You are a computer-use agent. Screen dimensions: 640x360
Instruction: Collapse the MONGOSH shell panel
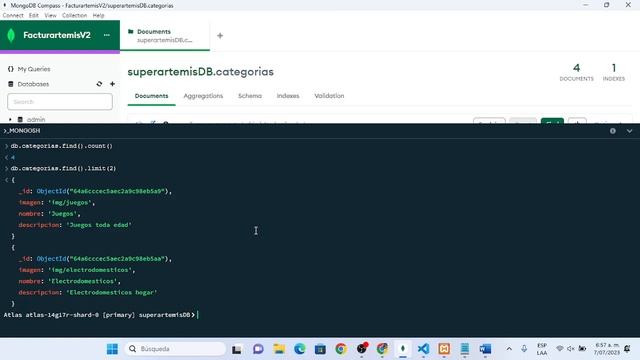[x=629, y=131]
